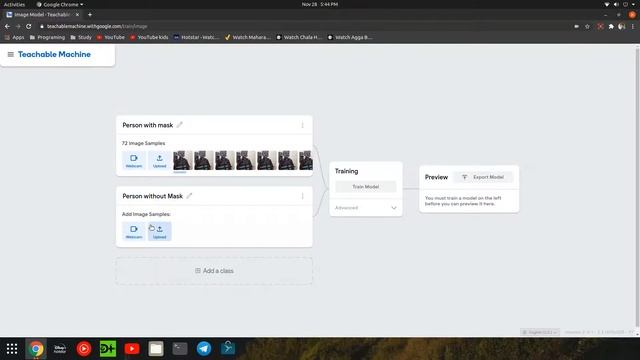Click the Add Image Samples label
This screenshot has width=640, height=360.
point(146,214)
